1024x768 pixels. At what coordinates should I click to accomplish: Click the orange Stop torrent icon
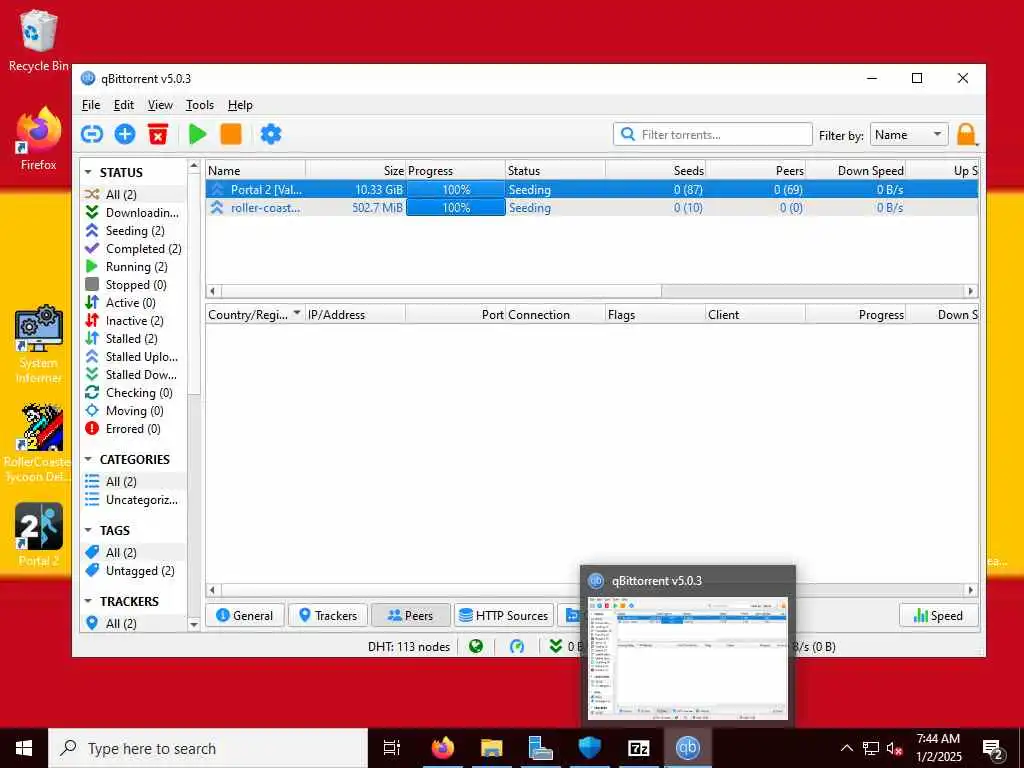coord(231,135)
